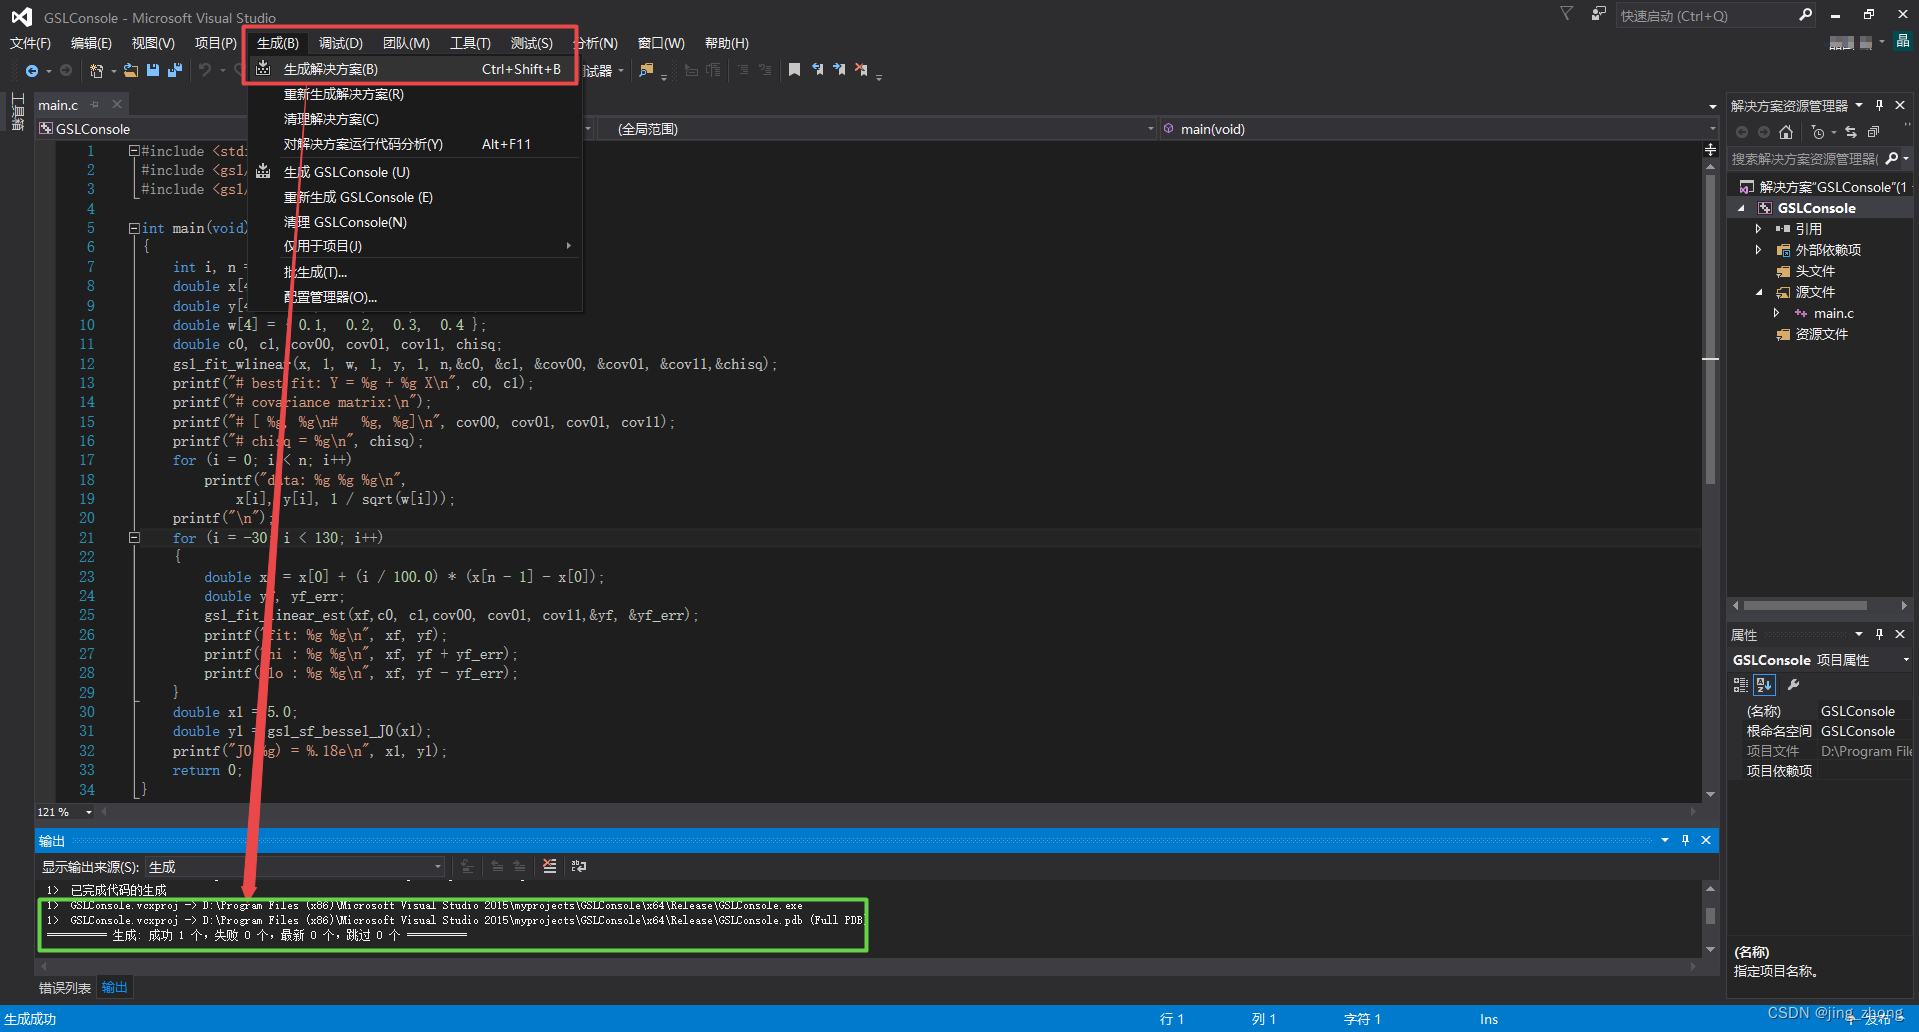The image size is (1919, 1032).
Task: Save the current file with disk icon
Action: 153,70
